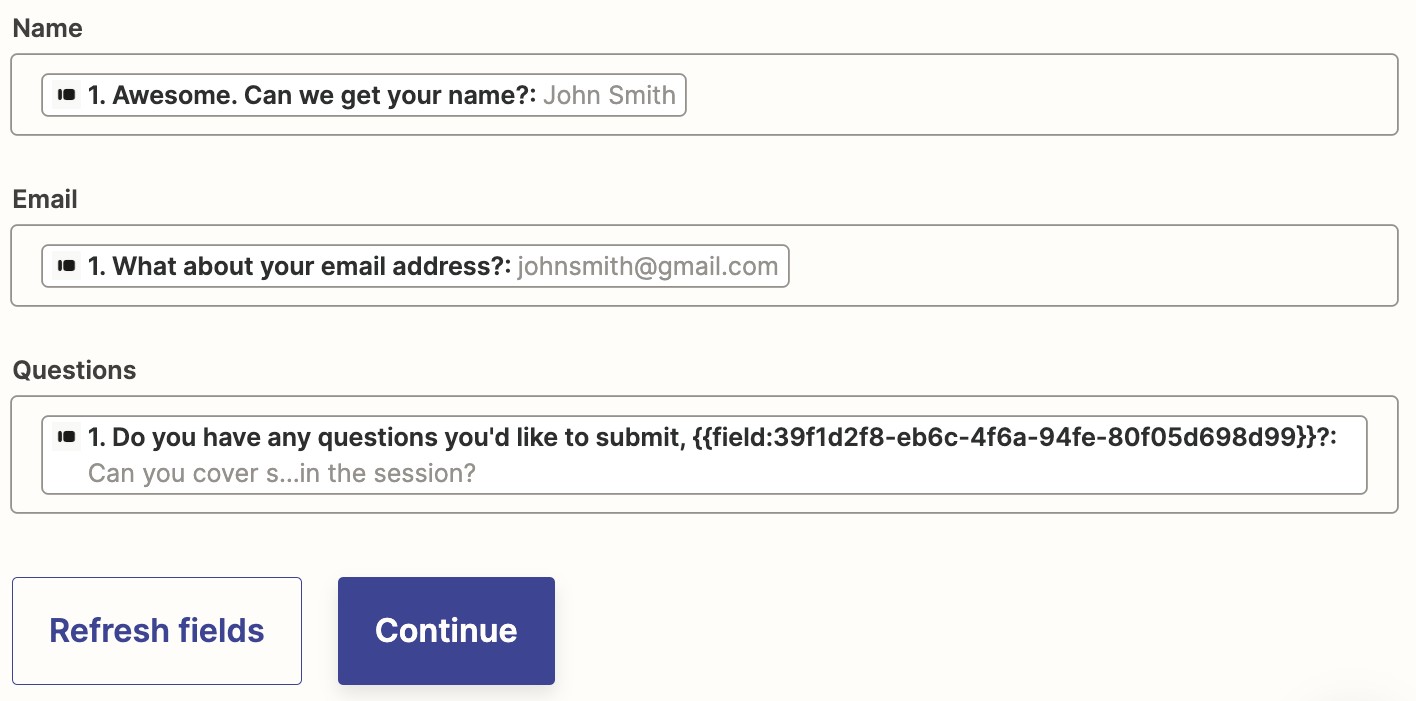The height and width of the screenshot is (701, 1416).
Task: Click the '1.' step number in Name pill
Action: 97,95
